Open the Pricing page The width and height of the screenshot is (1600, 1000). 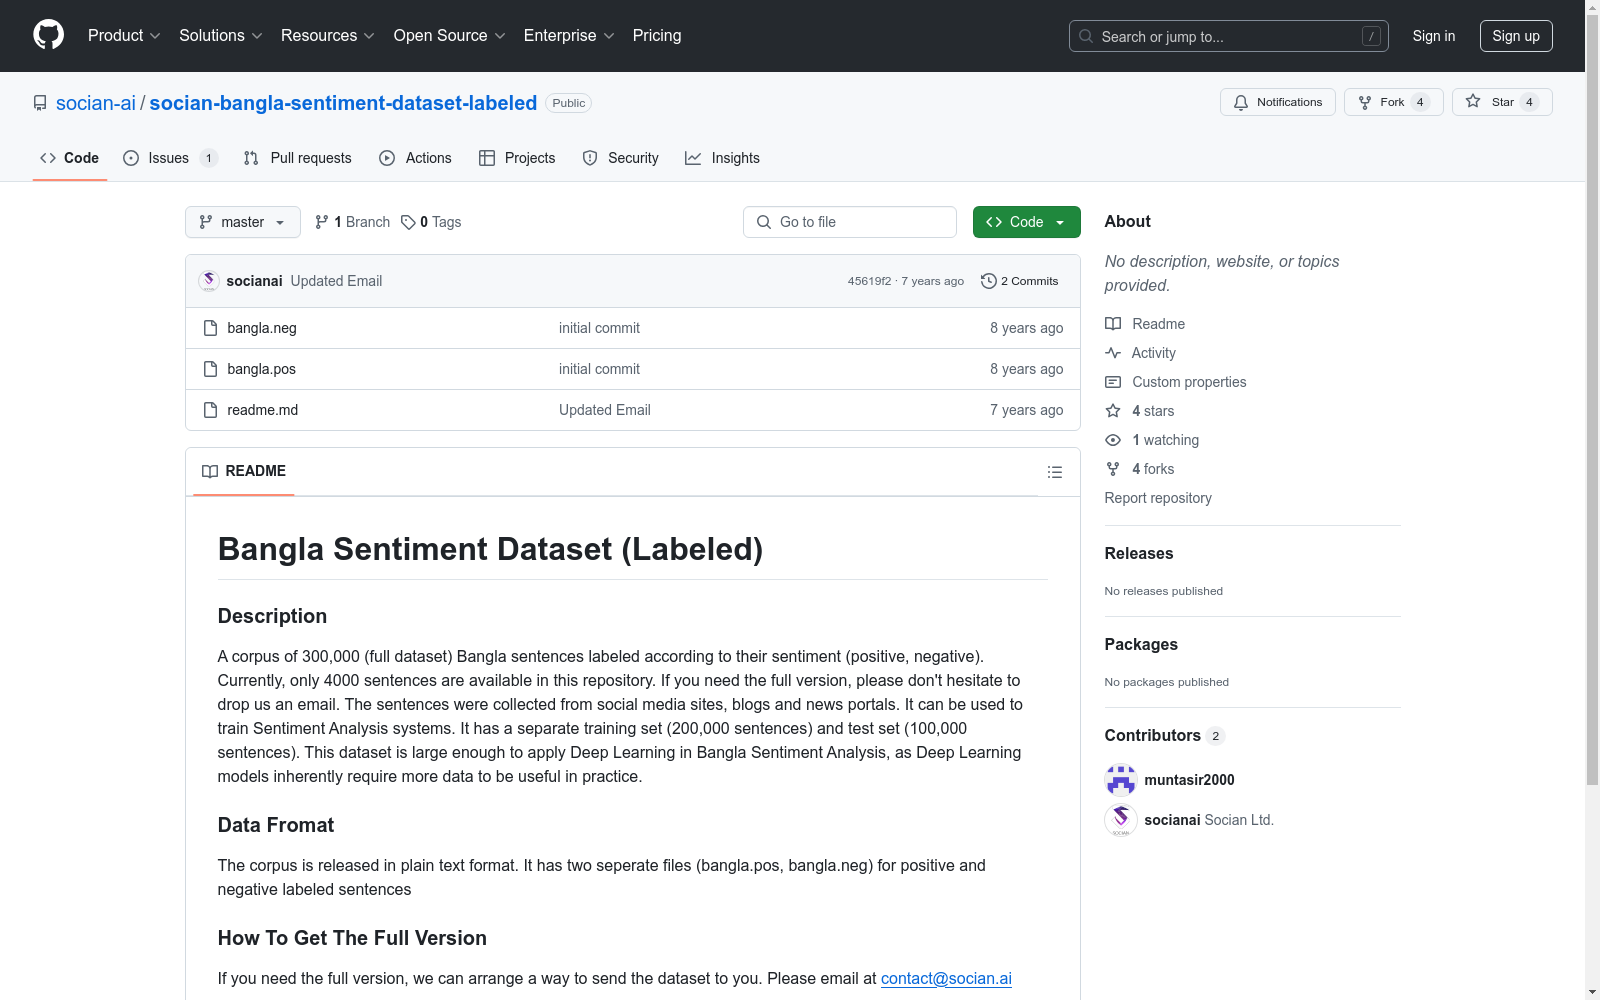[x=657, y=35]
